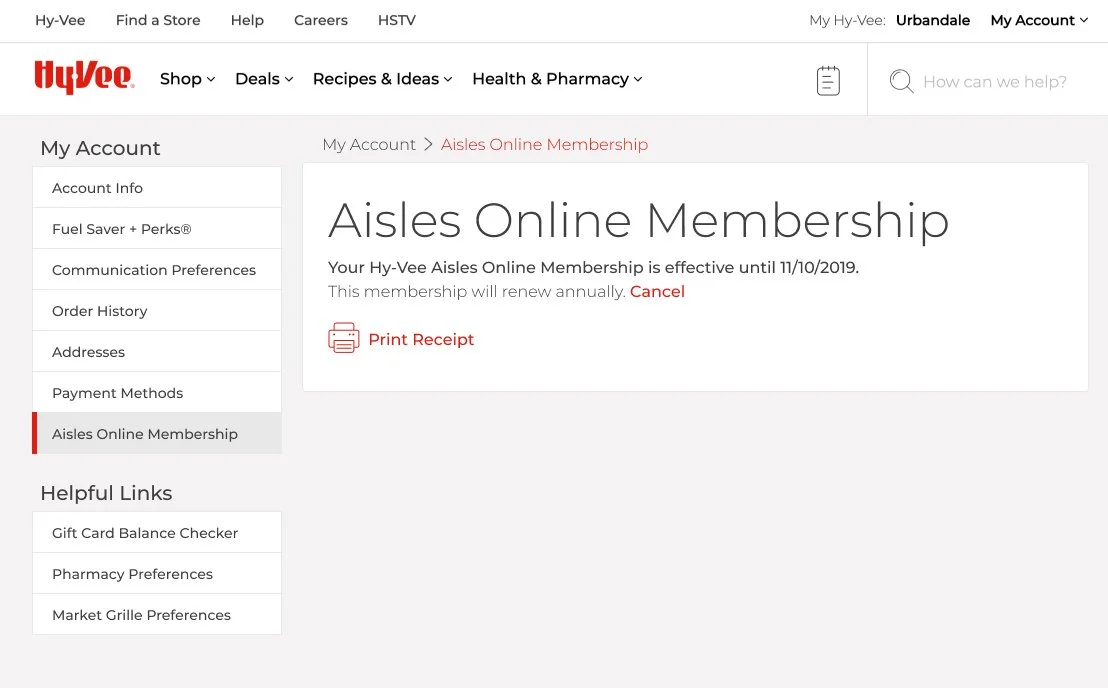Click the Aisles Online Membership breadcrumb
The height and width of the screenshot is (688, 1108).
click(x=544, y=144)
